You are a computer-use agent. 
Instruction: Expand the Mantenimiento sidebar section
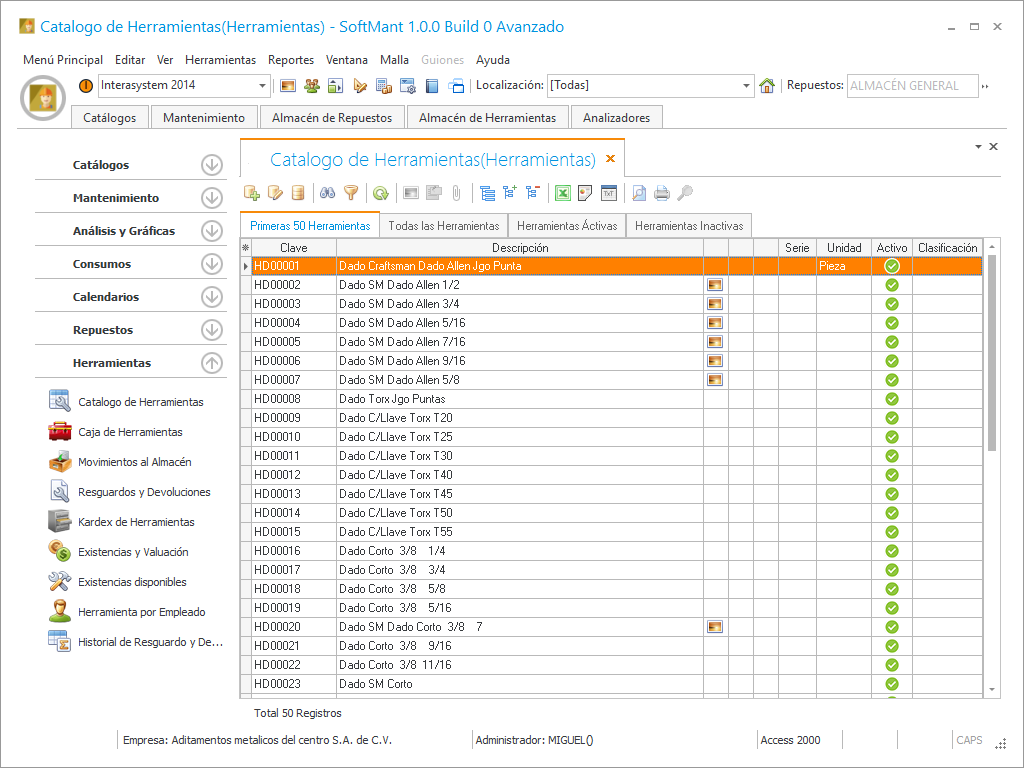[211, 198]
